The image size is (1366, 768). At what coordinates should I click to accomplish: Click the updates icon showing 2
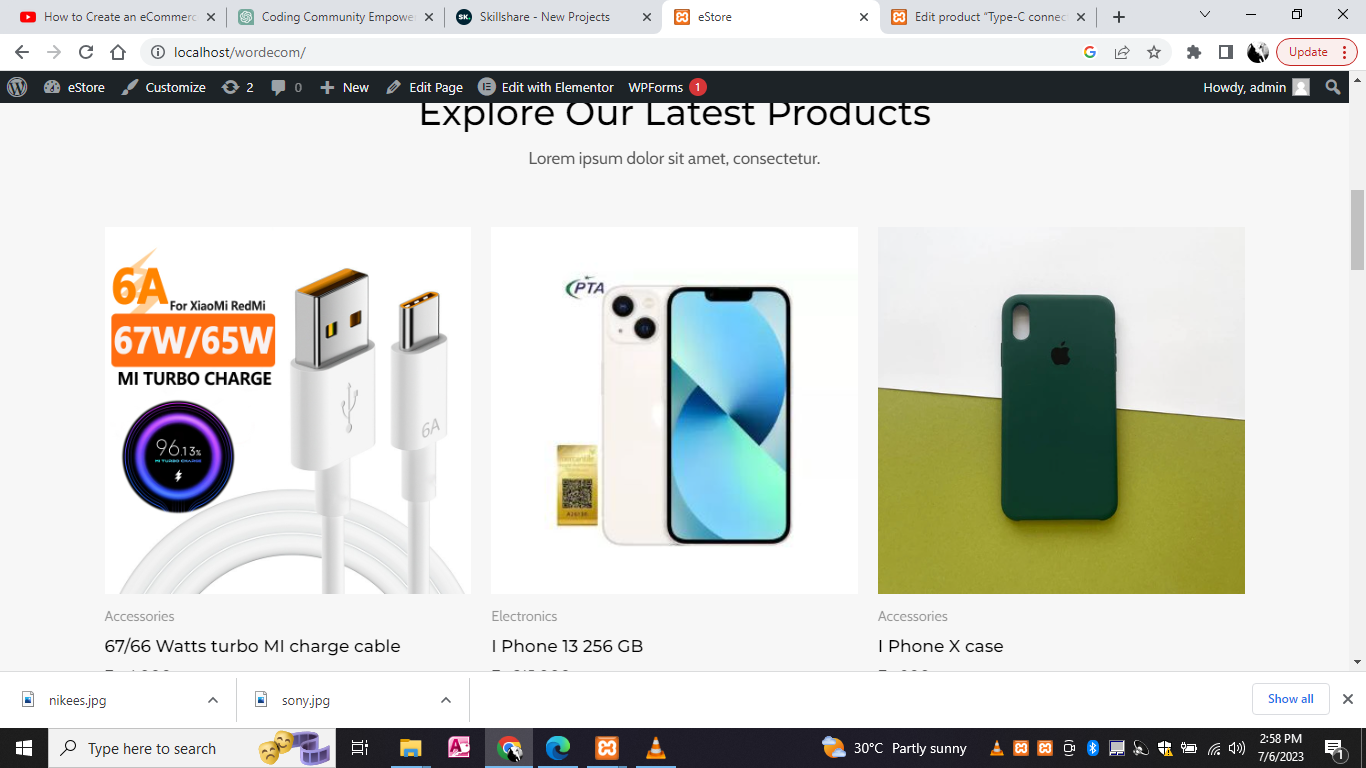coord(238,87)
